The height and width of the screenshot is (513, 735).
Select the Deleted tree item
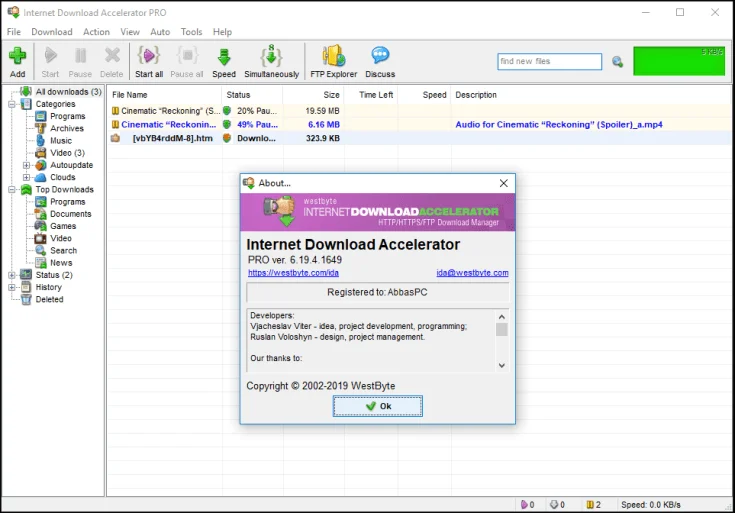tap(49, 299)
